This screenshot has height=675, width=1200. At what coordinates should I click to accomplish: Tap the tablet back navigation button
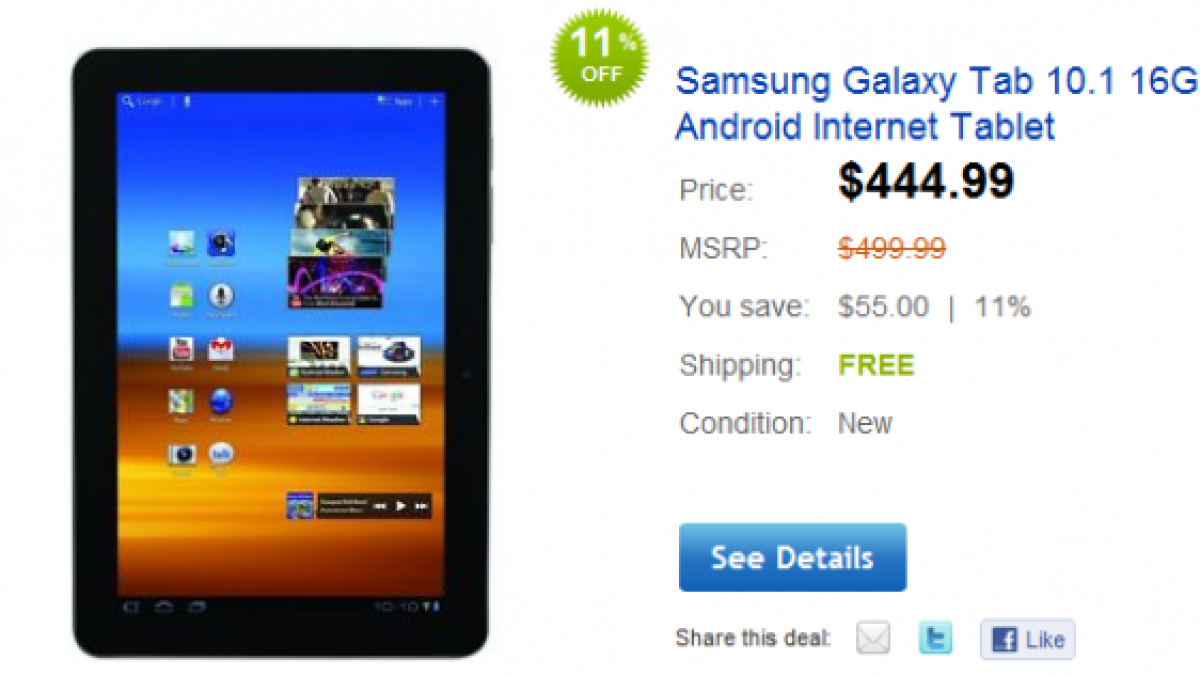(130, 607)
